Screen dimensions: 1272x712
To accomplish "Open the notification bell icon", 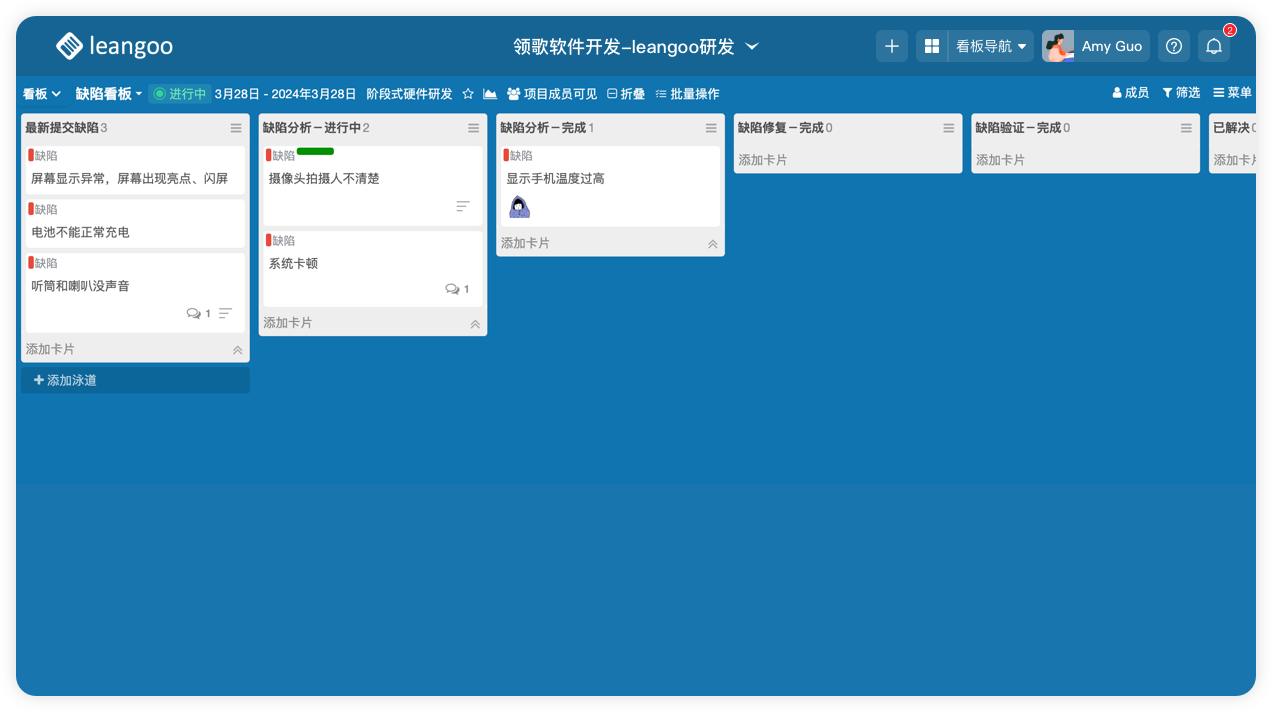I will [1214, 46].
